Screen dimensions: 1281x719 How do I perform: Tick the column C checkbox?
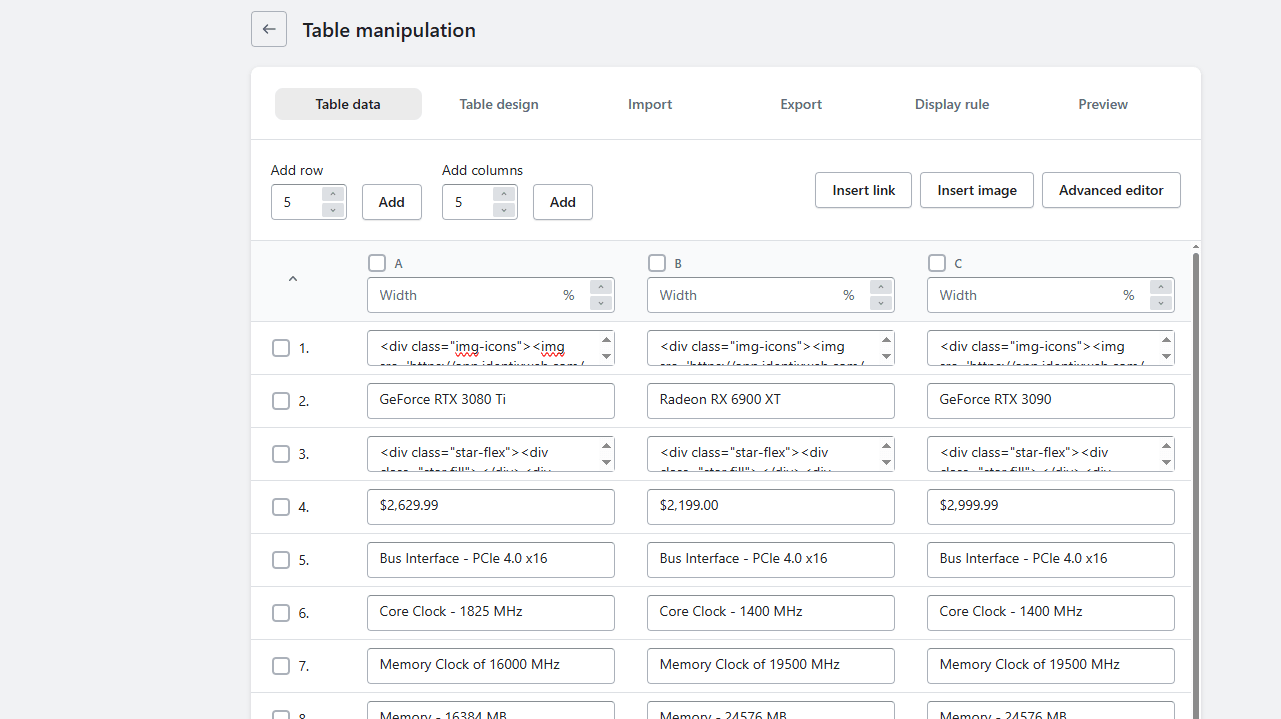pos(937,263)
